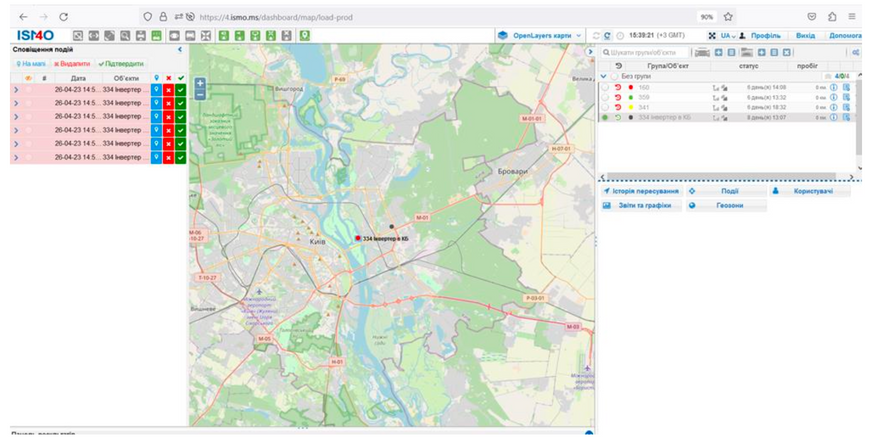
Task: Click the Історія пересування button
Action: point(641,191)
